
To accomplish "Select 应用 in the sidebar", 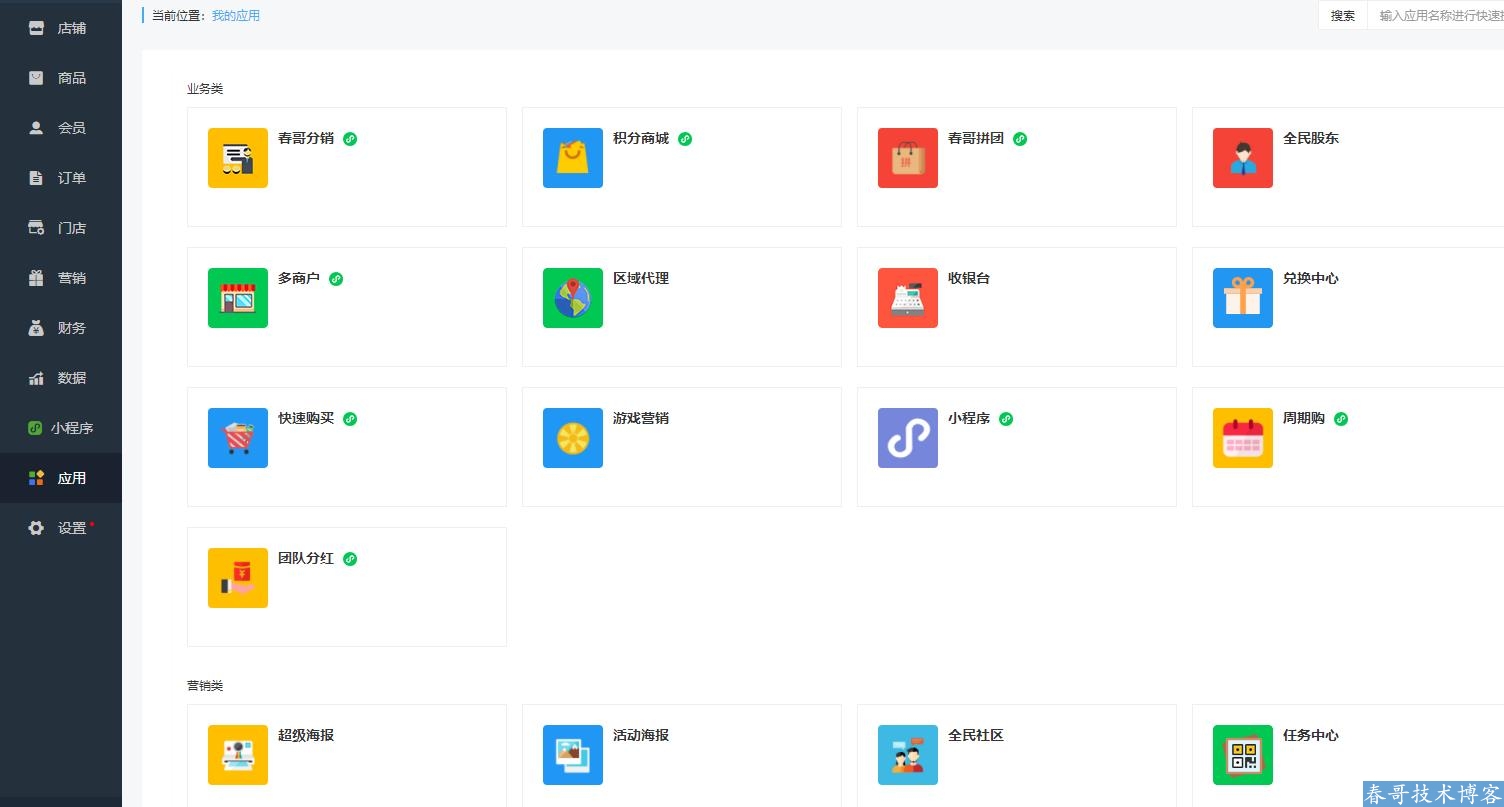I will click(61, 478).
